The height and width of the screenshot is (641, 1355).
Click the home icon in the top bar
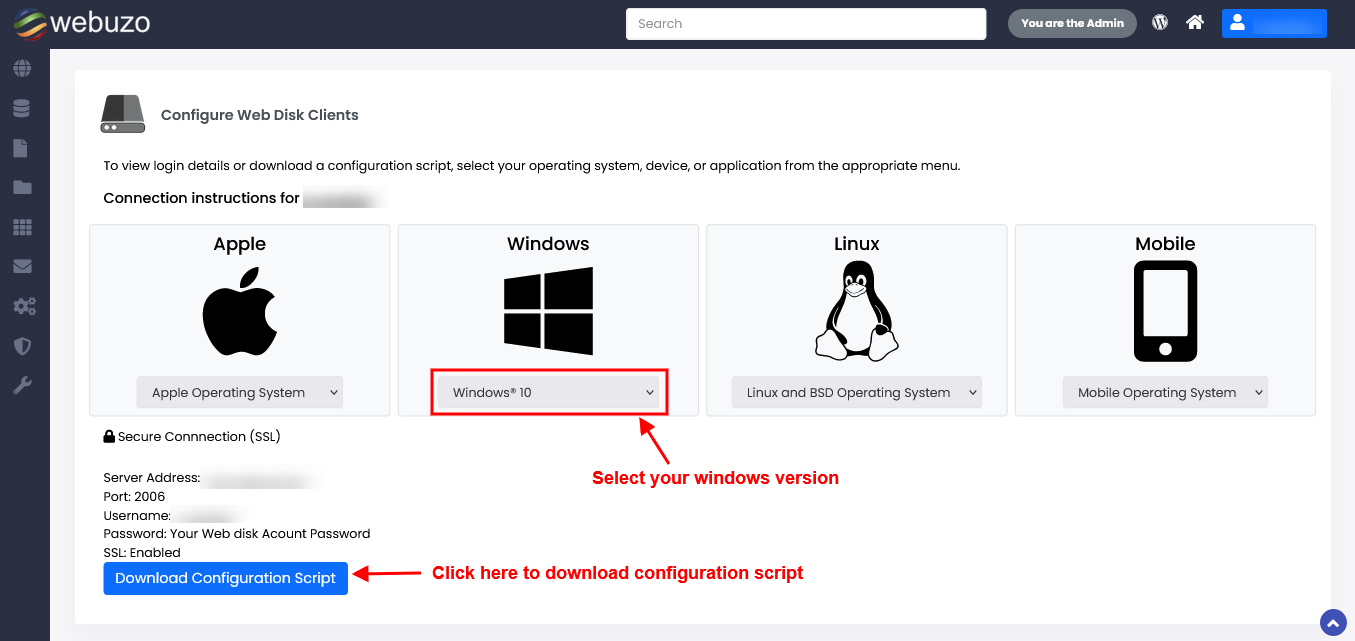(1194, 21)
